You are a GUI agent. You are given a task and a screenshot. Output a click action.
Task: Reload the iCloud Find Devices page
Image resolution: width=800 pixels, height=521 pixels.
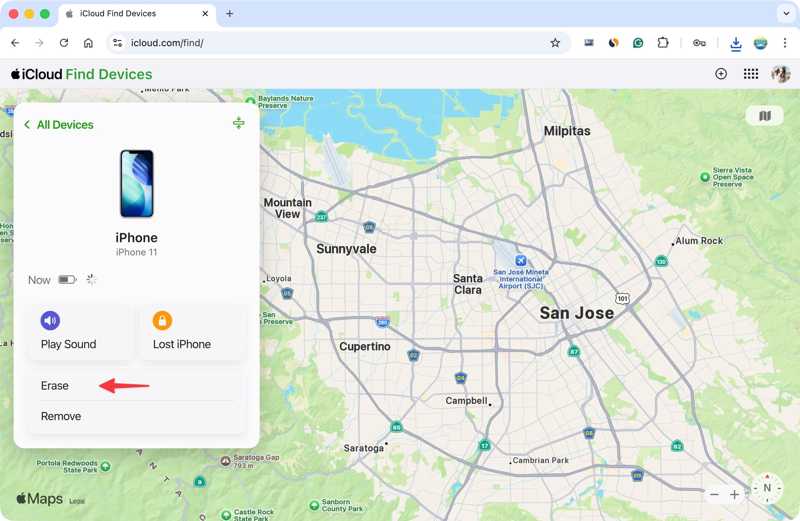point(64,43)
